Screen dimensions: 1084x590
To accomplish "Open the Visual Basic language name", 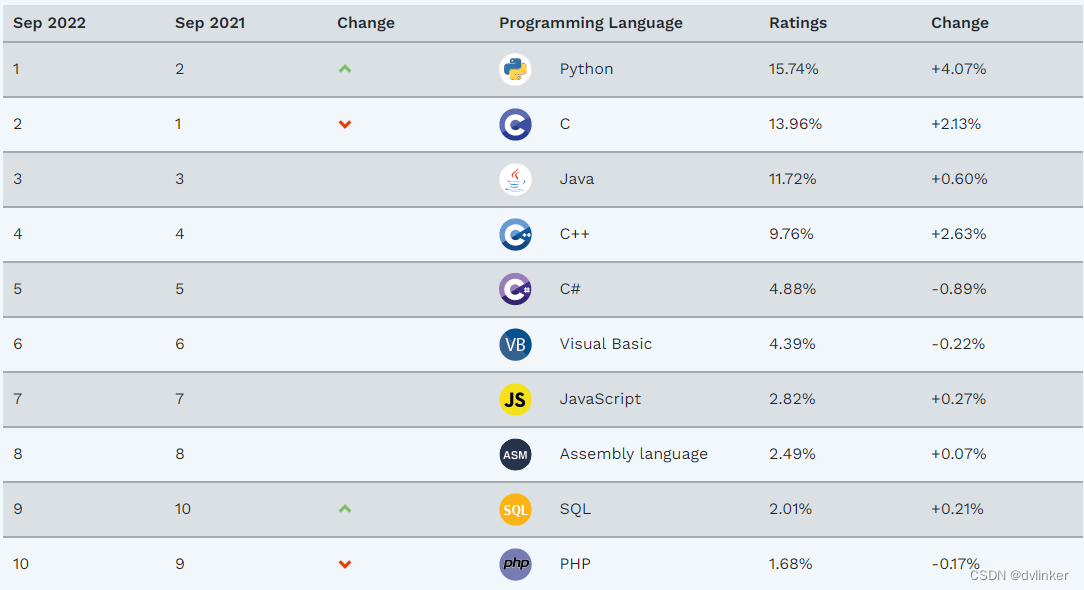I will point(606,344).
